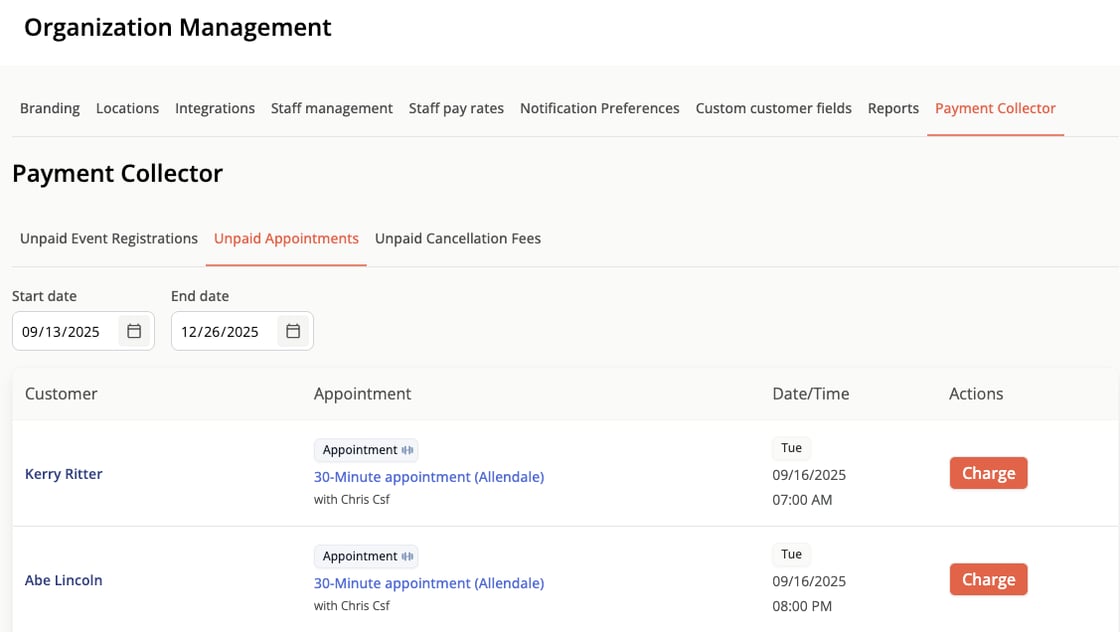Click the Appointment badge icon for Abe Lincoln
Screen dimensions: 1120x632
(408, 556)
